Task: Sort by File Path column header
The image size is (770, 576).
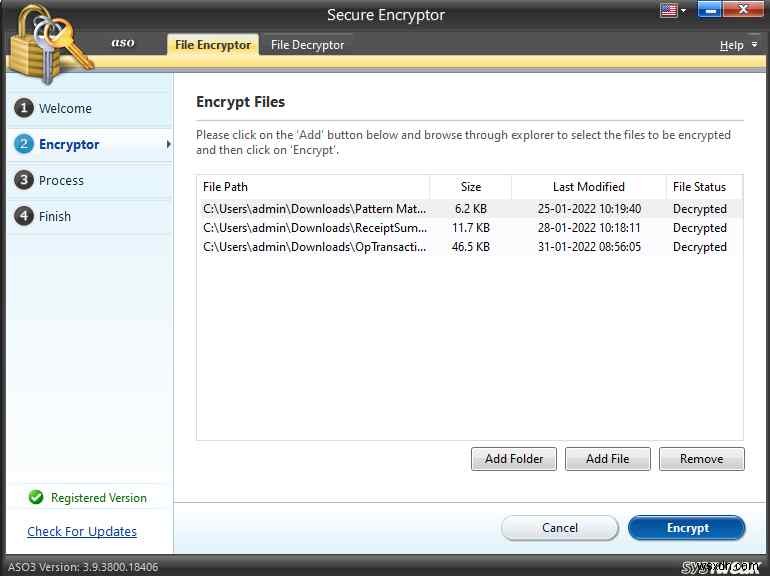Action: click(313, 187)
